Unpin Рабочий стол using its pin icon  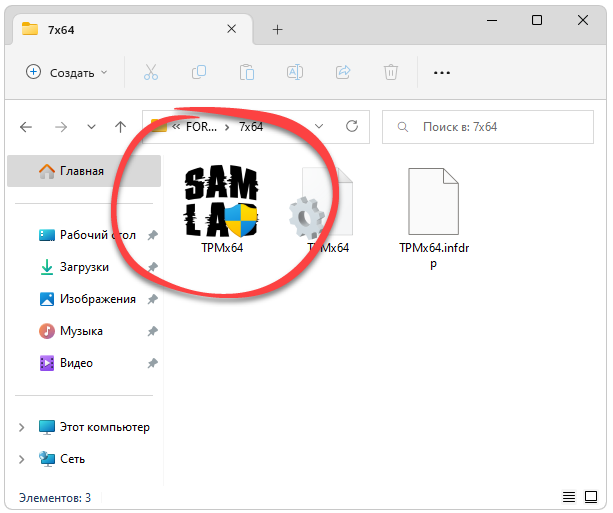coord(152,235)
